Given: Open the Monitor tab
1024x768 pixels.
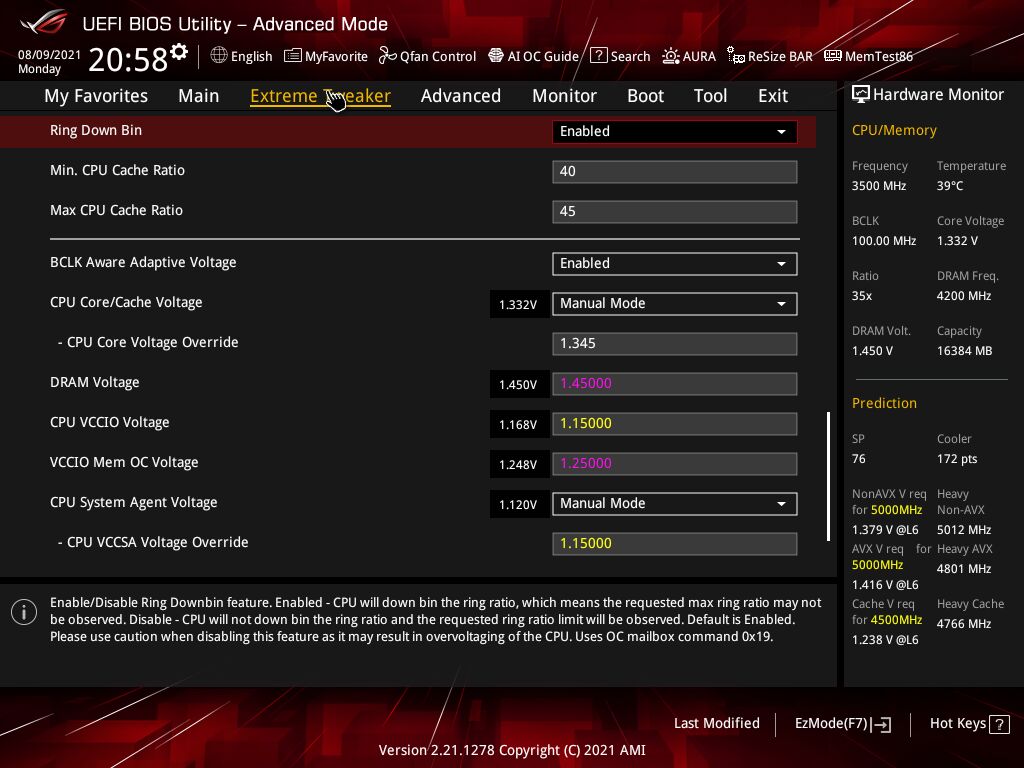Looking at the screenshot, I should click(564, 95).
